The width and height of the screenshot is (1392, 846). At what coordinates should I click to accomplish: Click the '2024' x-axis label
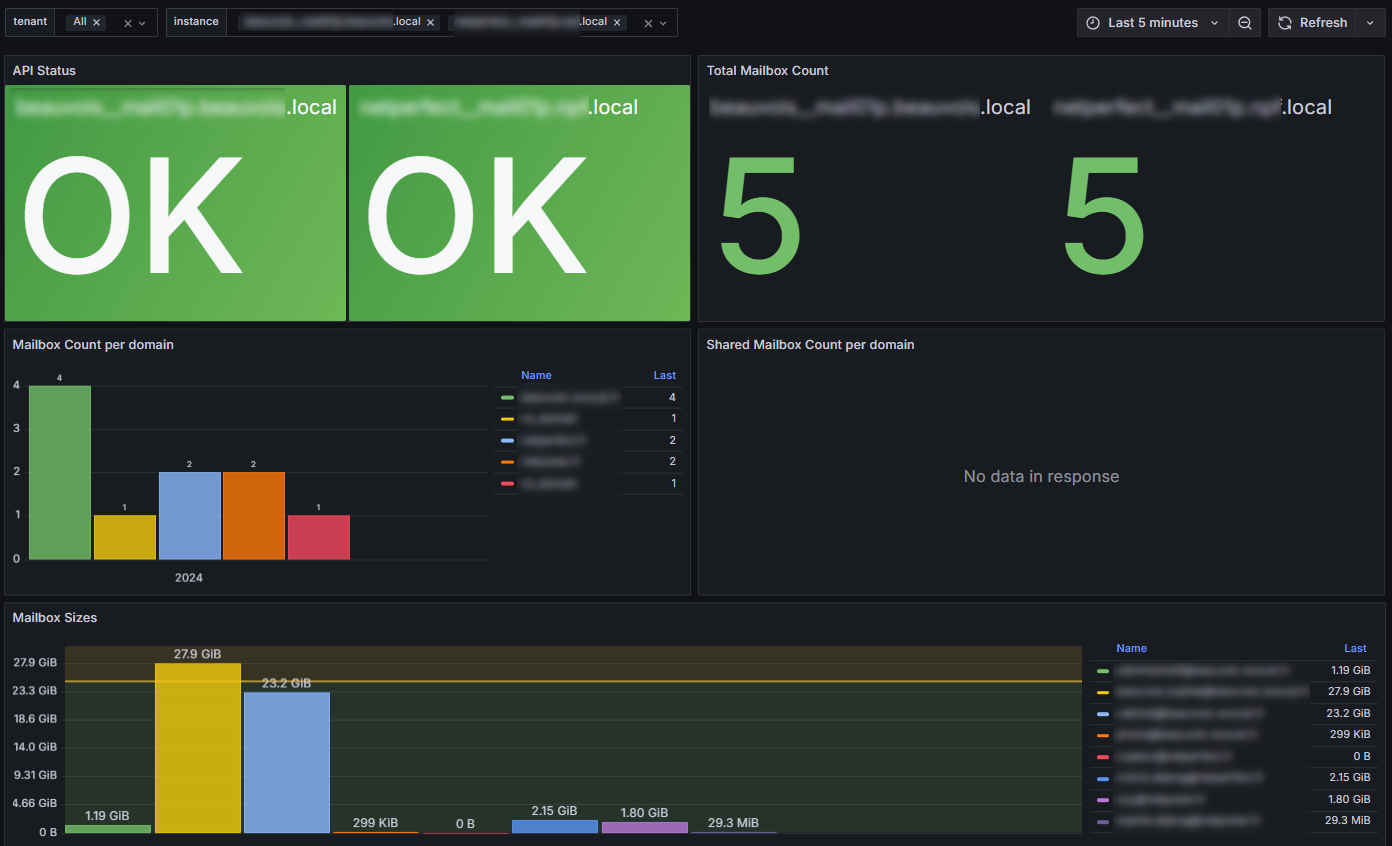(189, 578)
